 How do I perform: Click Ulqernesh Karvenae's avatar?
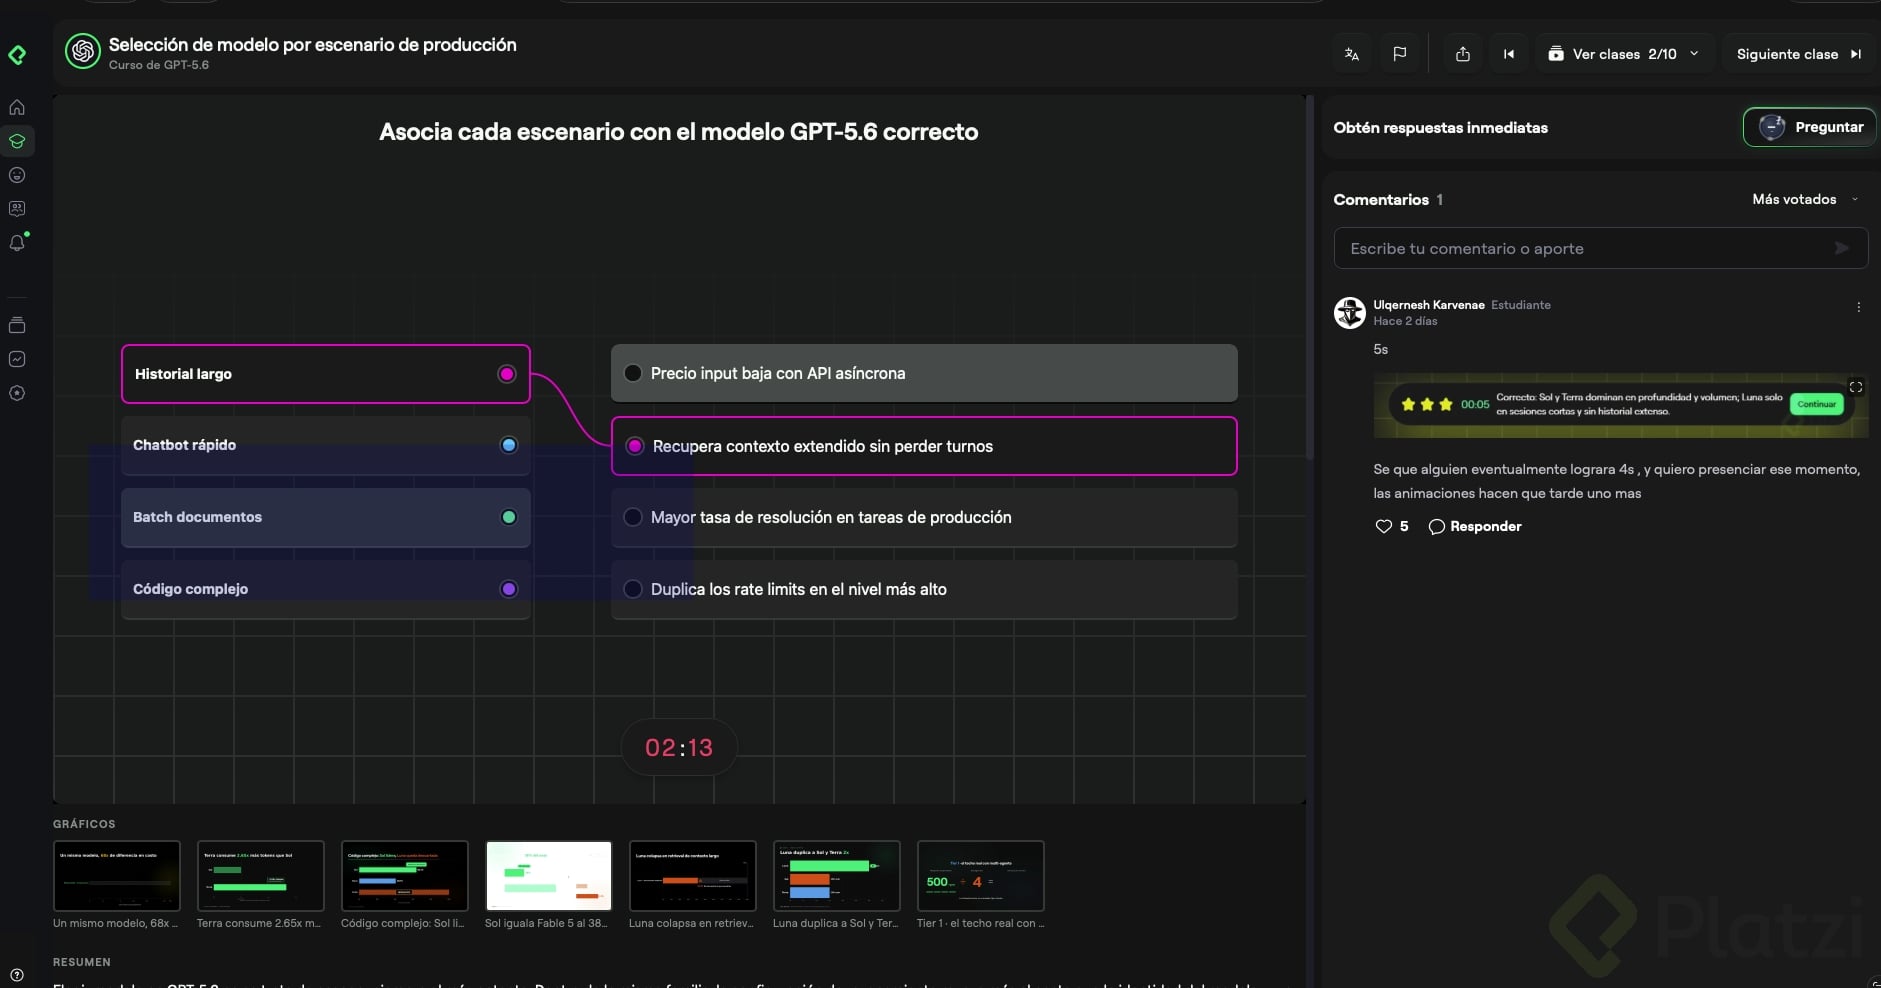[x=1350, y=313]
